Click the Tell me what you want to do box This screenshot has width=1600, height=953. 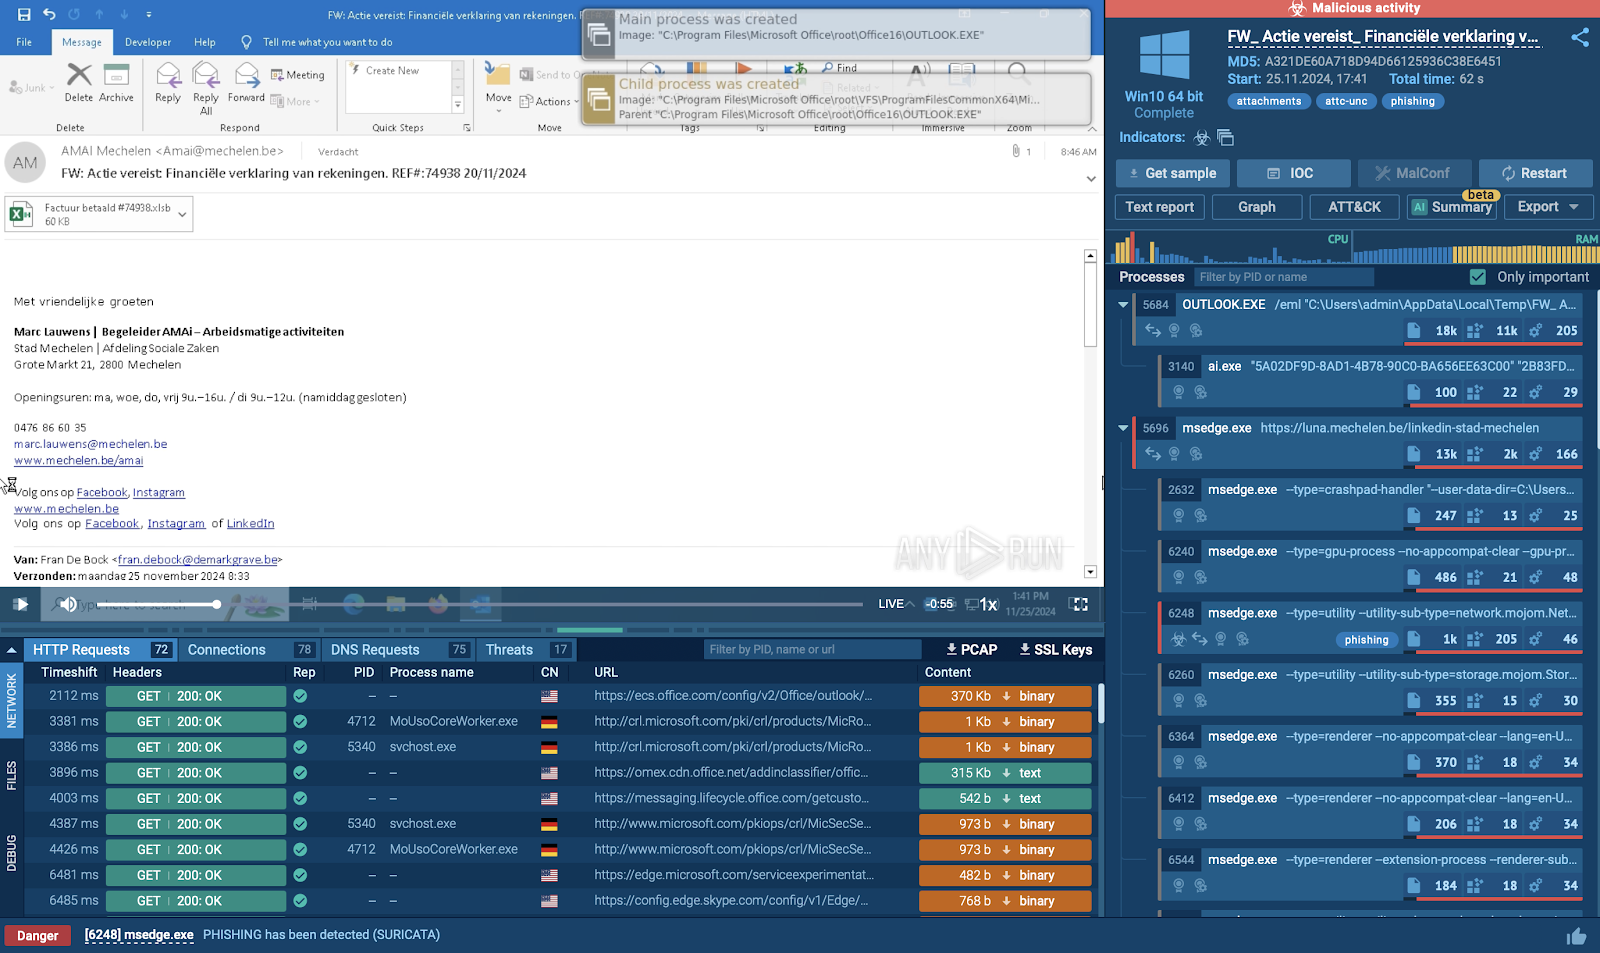click(x=327, y=42)
